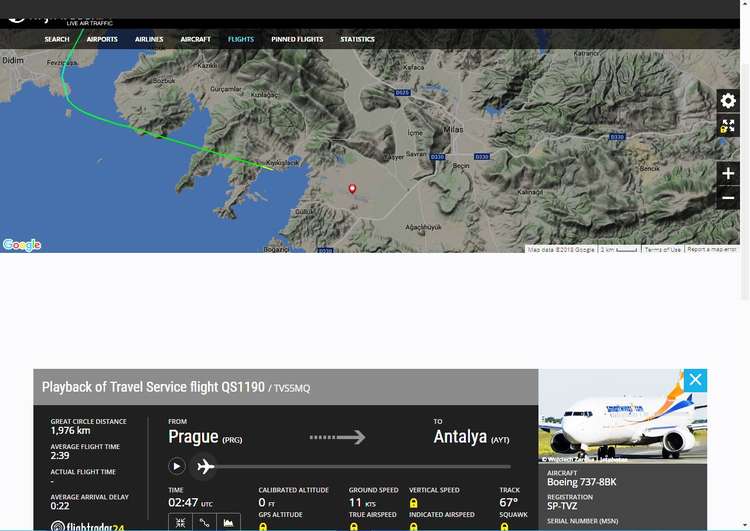Open the Aircraft menu
This screenshot has width=750, height=531.
(196, 39)
